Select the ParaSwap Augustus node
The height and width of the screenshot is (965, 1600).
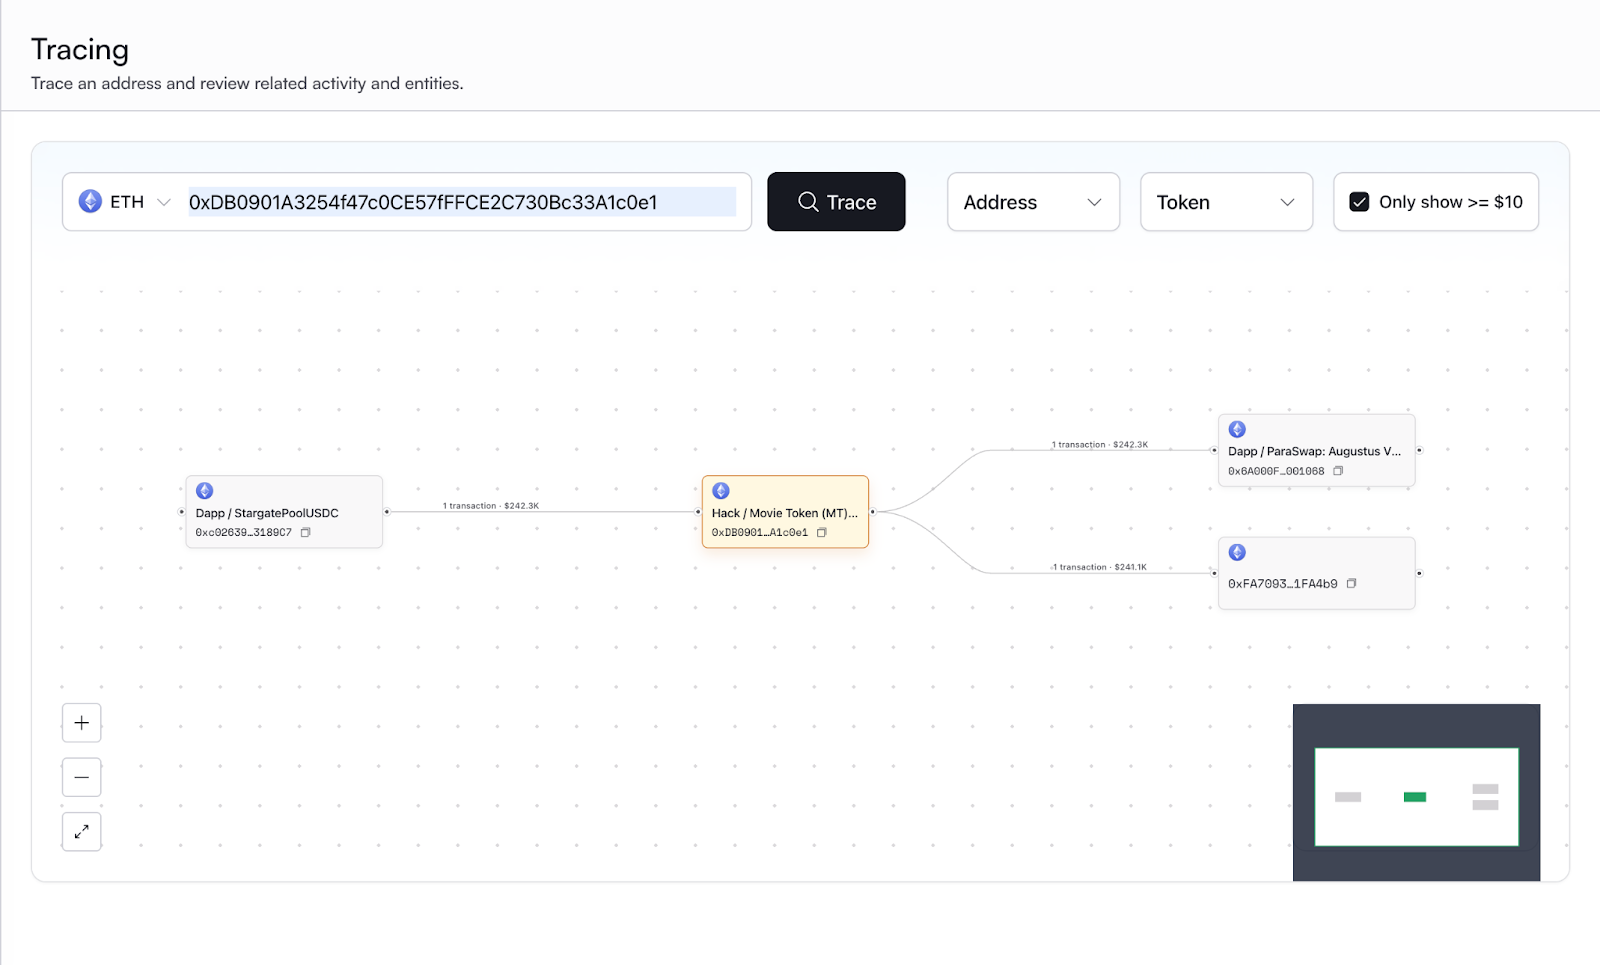coord(1315,451)
